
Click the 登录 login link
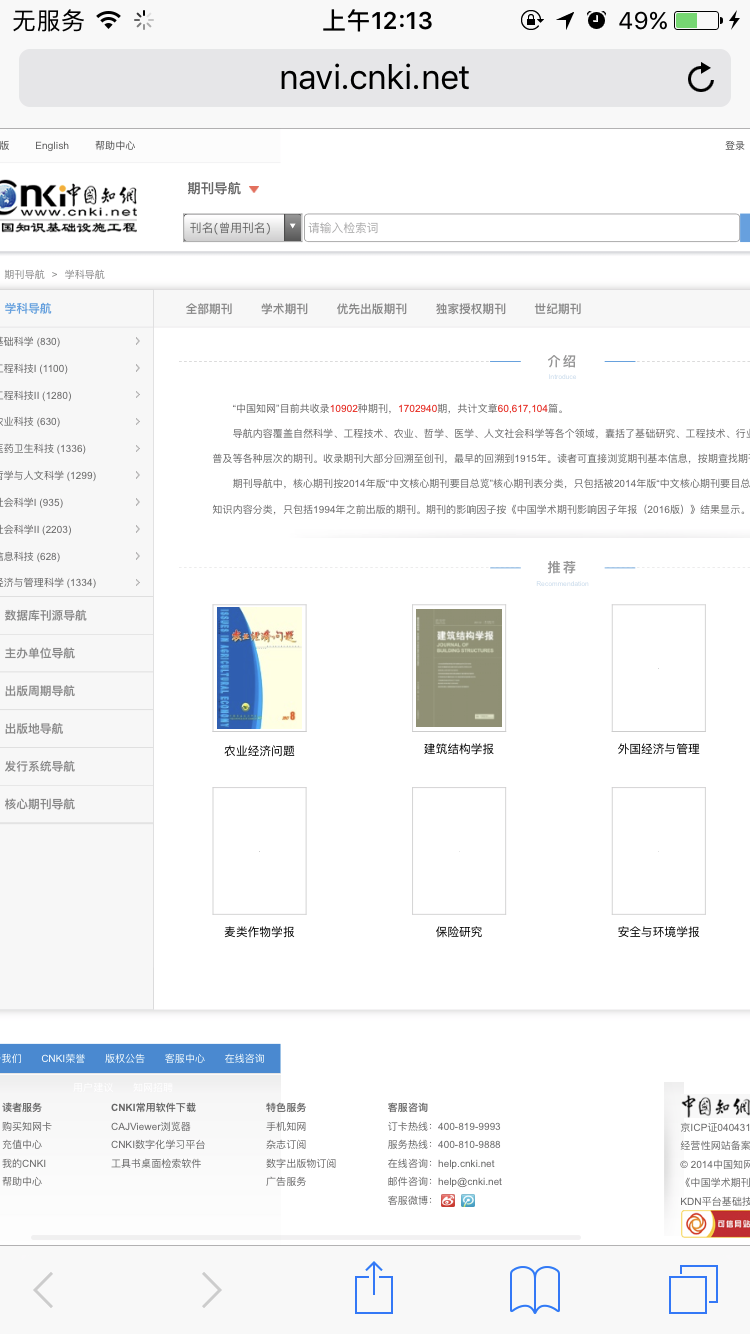click(735, 145)
